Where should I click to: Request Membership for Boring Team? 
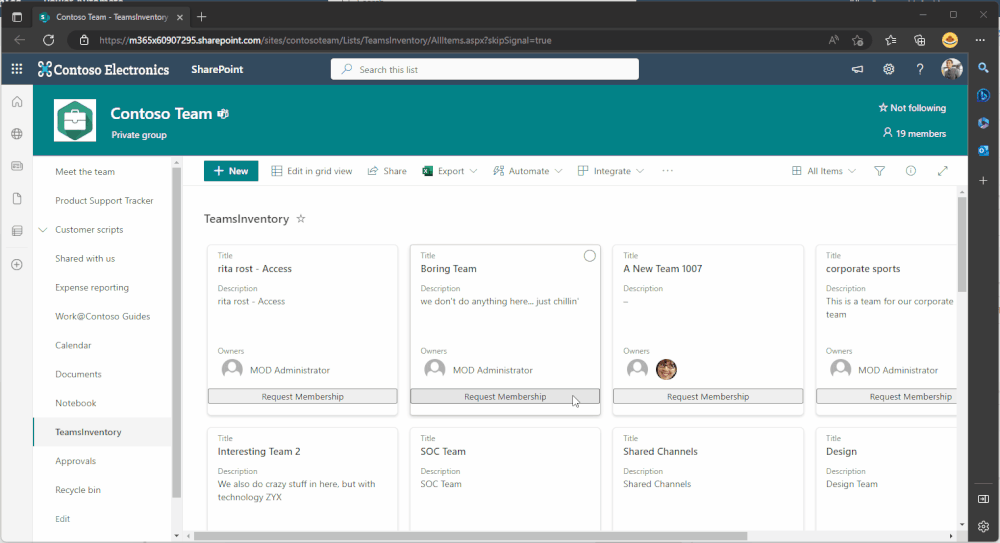(x=504, y=396)
